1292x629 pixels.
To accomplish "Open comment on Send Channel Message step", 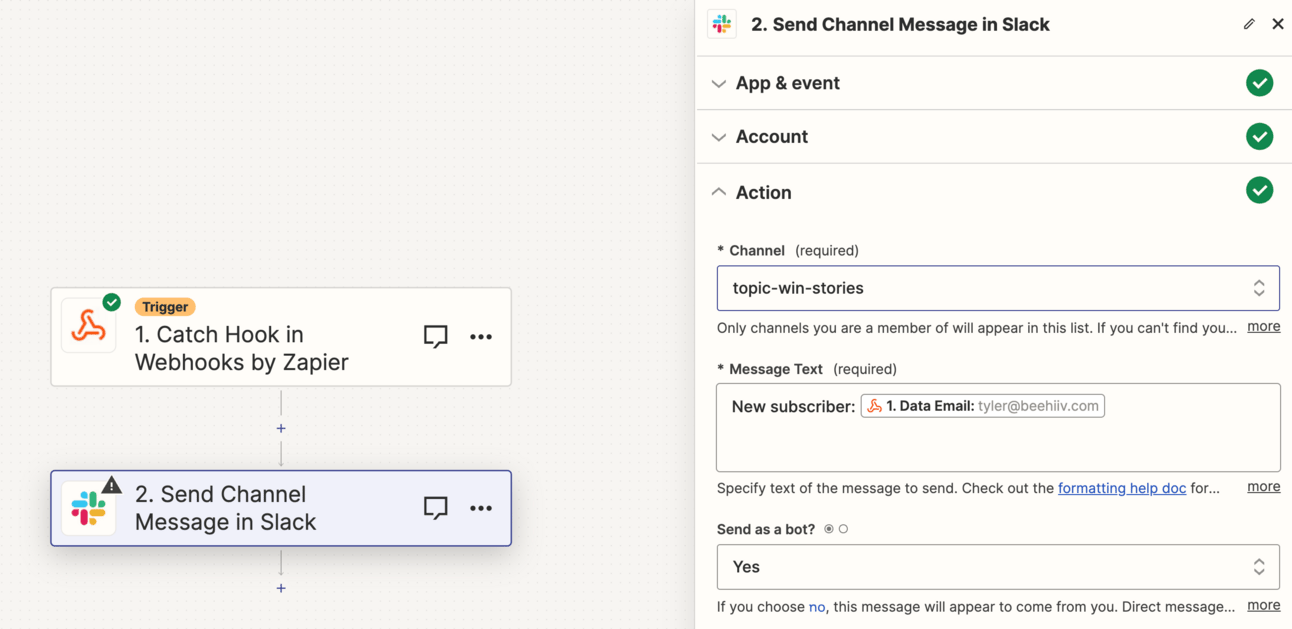I will [x=435, y=508].
